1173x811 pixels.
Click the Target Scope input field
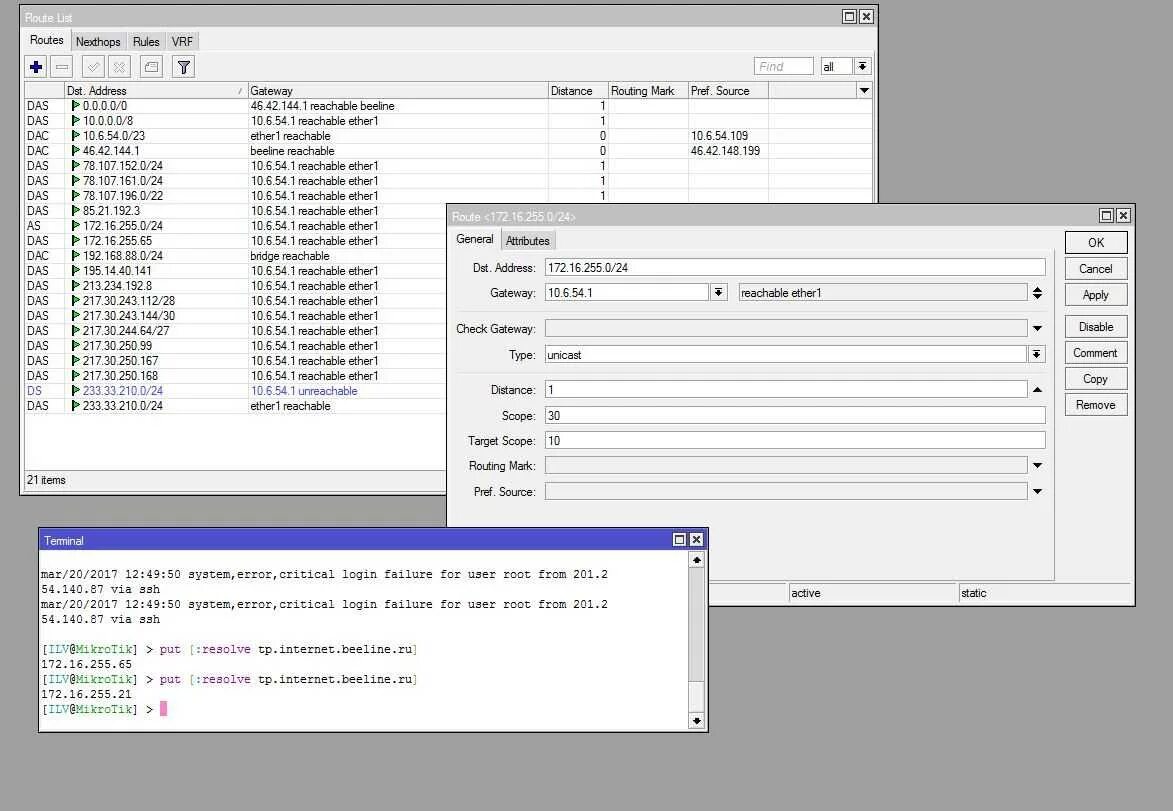click(795, 441)
